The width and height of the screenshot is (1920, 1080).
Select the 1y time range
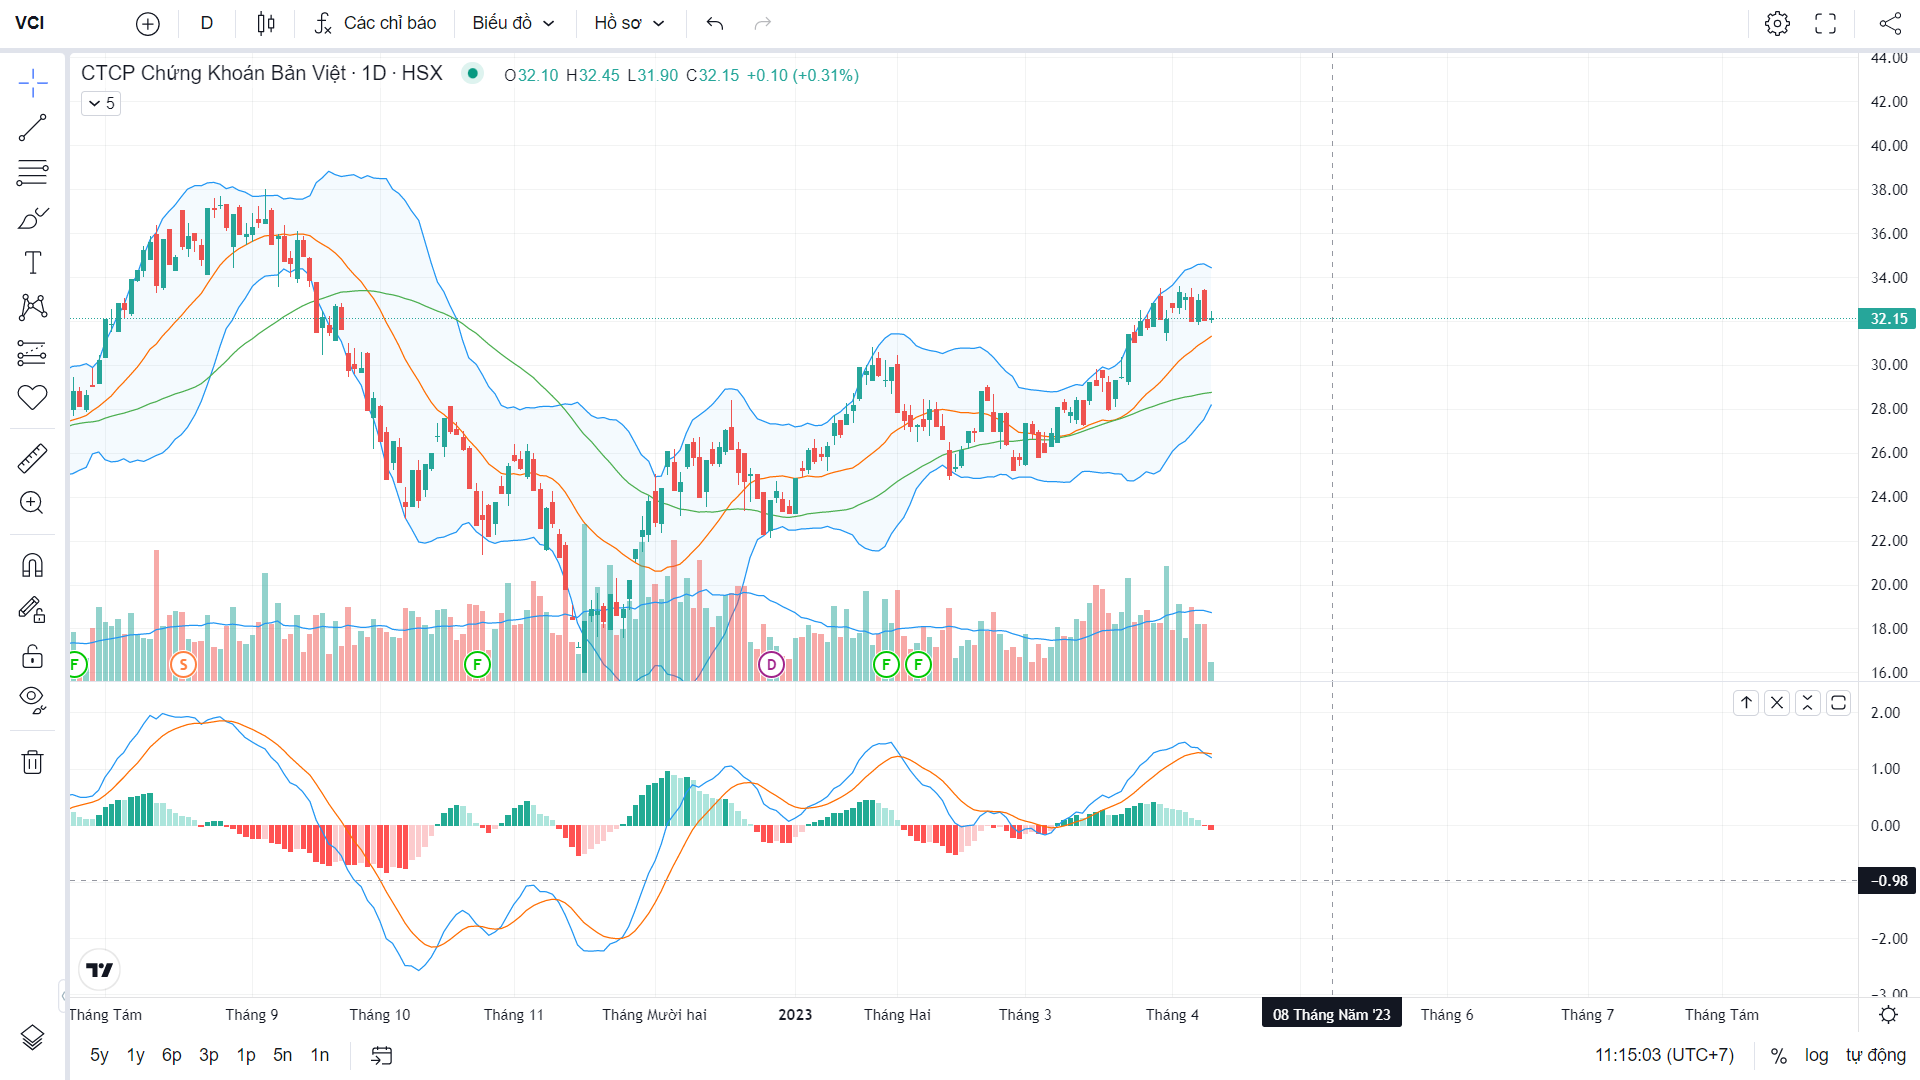(135, 1055)
